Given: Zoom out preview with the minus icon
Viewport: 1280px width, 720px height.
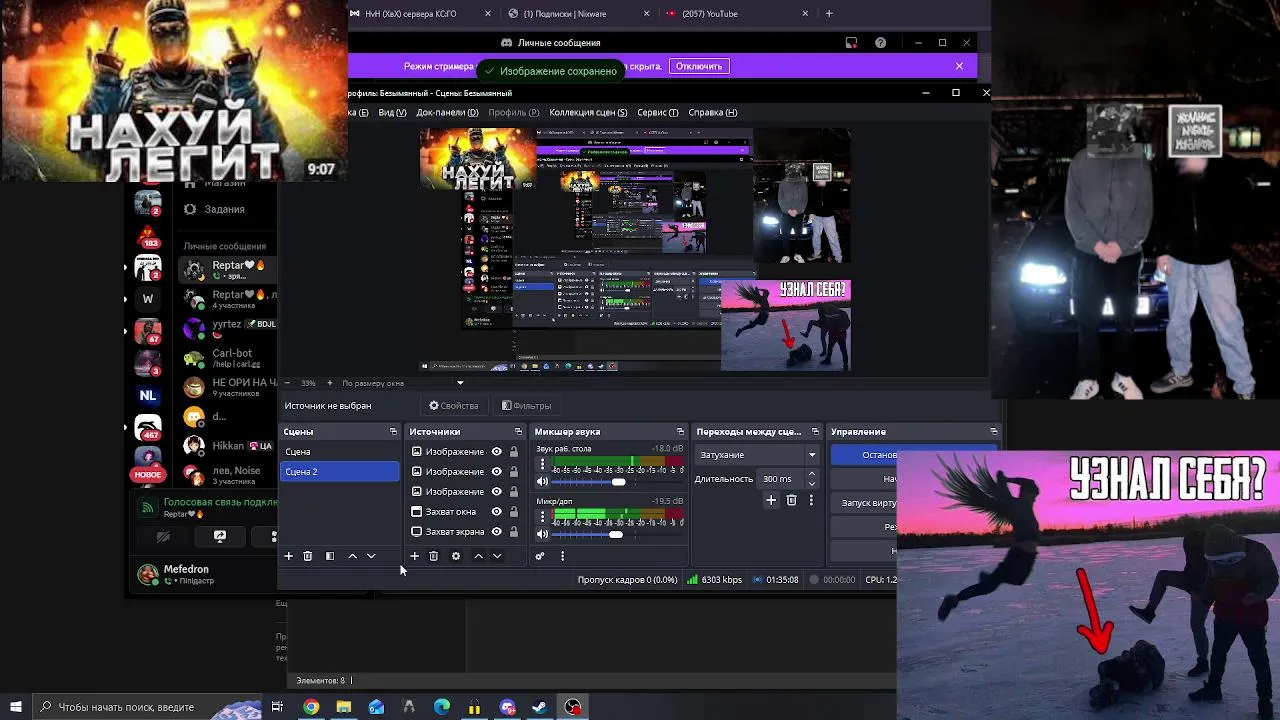Looking at the screenshot, I should [288, 383].
